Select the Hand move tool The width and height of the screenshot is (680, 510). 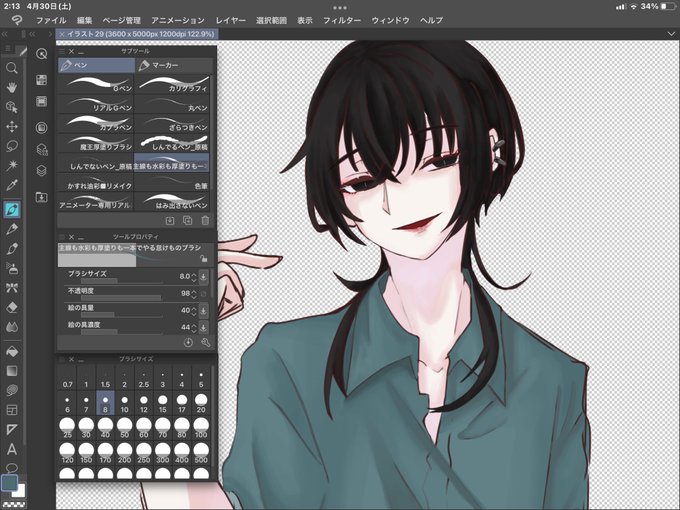pyautogui.click(x=12, y=87)
